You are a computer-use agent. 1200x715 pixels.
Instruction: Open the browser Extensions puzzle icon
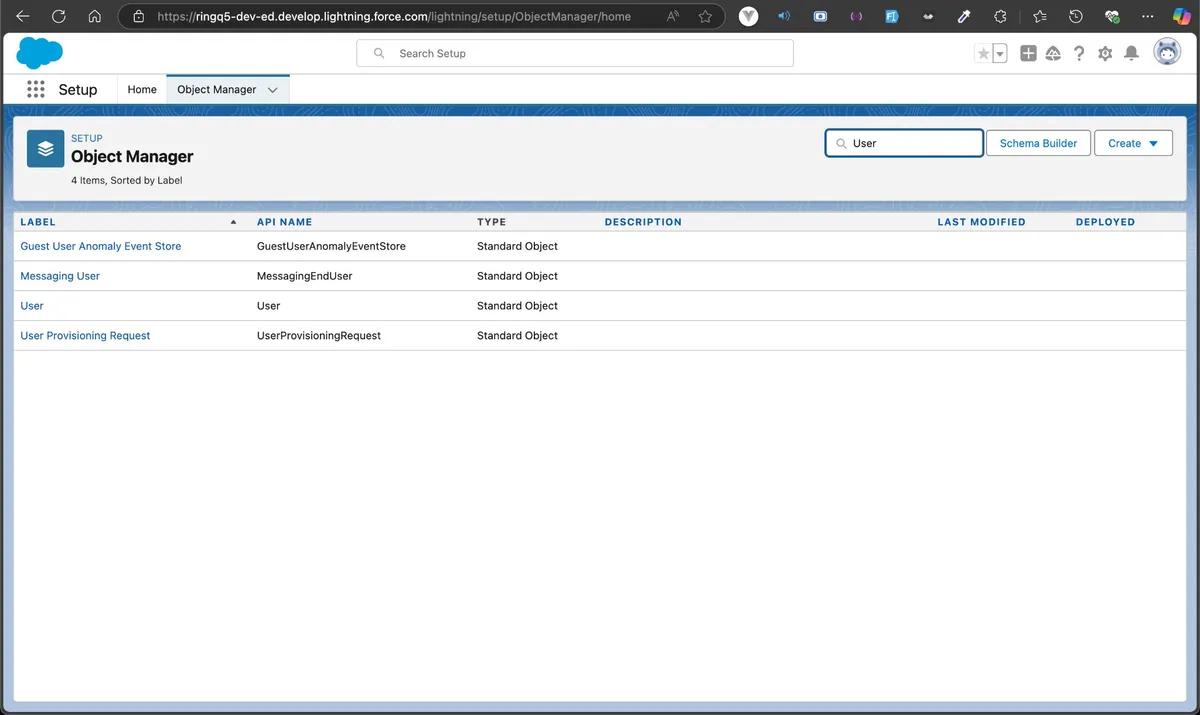click(x=1000, y=16)
